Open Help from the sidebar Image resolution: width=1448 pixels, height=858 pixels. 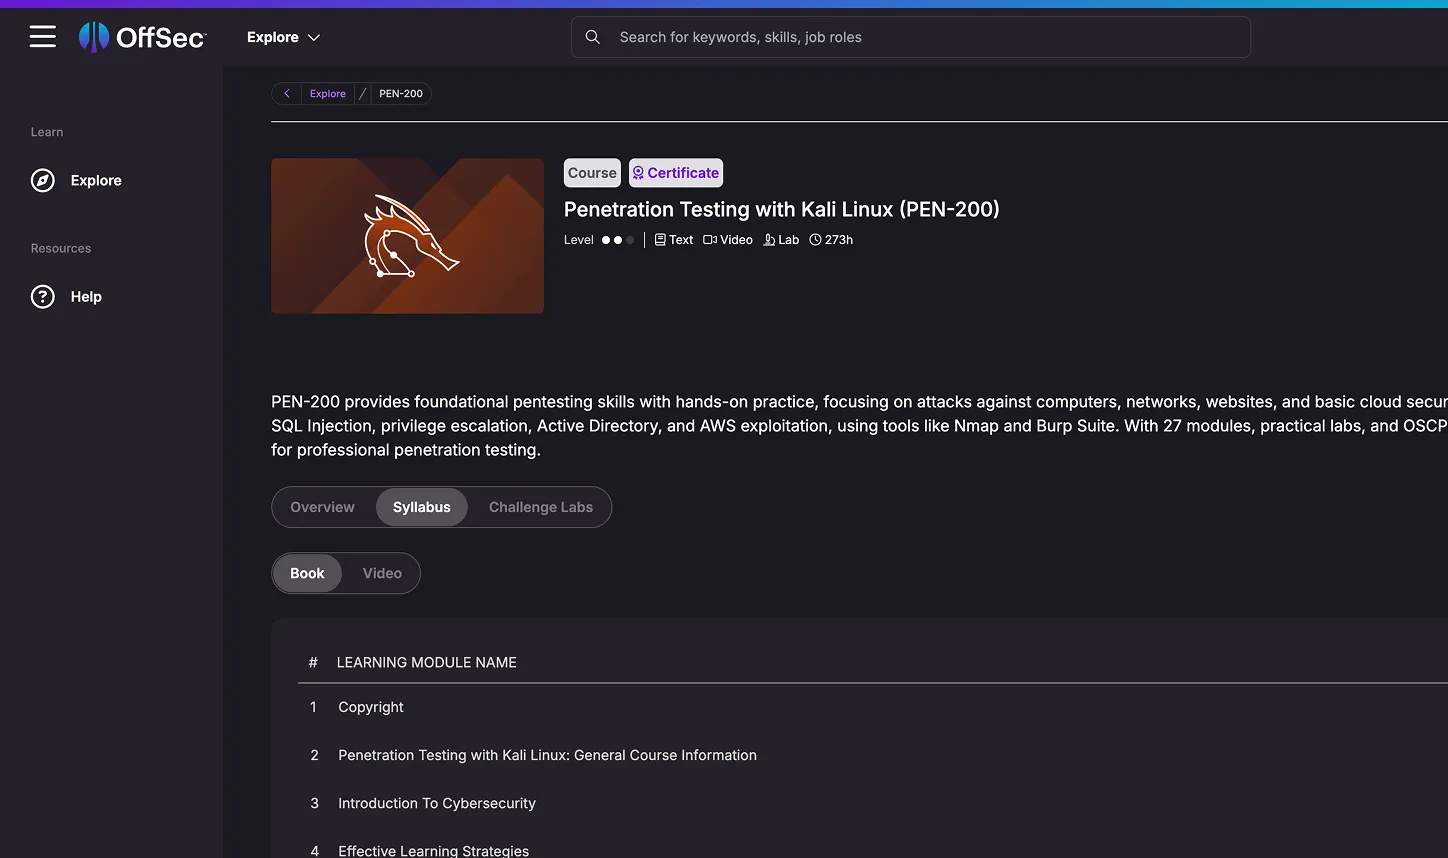[x=42, y=296]
